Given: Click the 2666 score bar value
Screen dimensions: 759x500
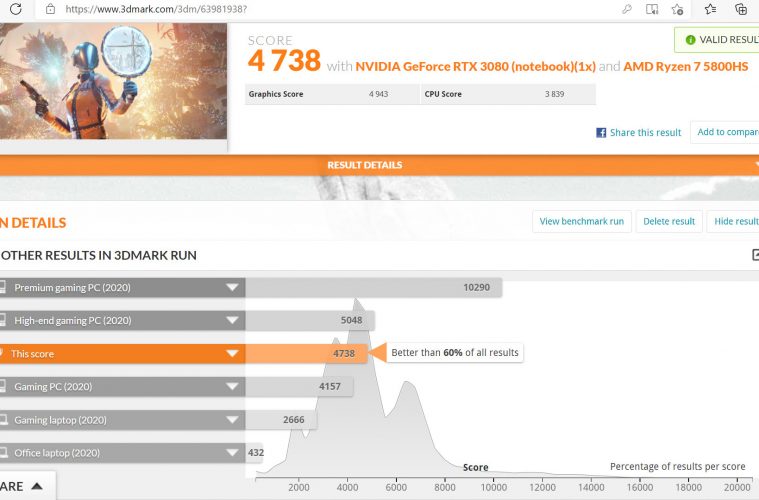Looking at the screenshot, I should click(294, 420).
